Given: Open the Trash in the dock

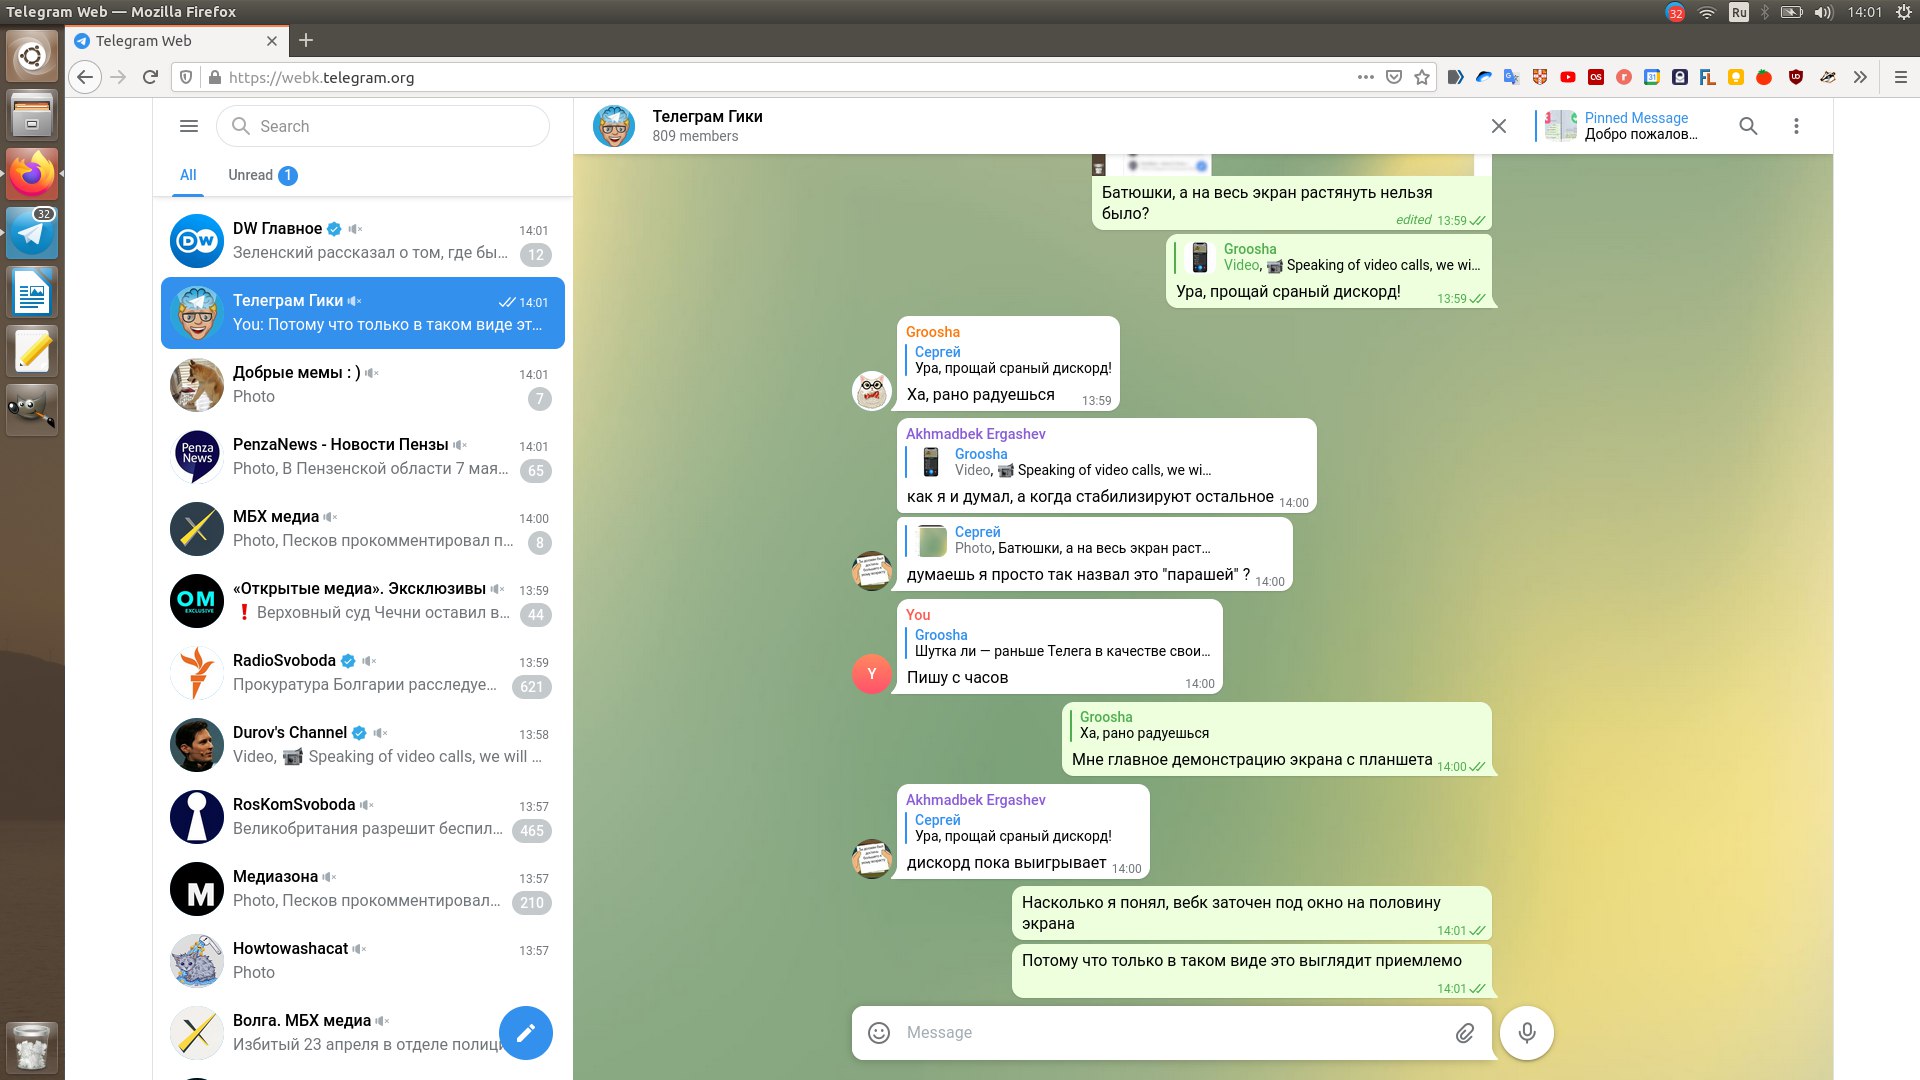Looking at the screenshot, I should 32,1048.
